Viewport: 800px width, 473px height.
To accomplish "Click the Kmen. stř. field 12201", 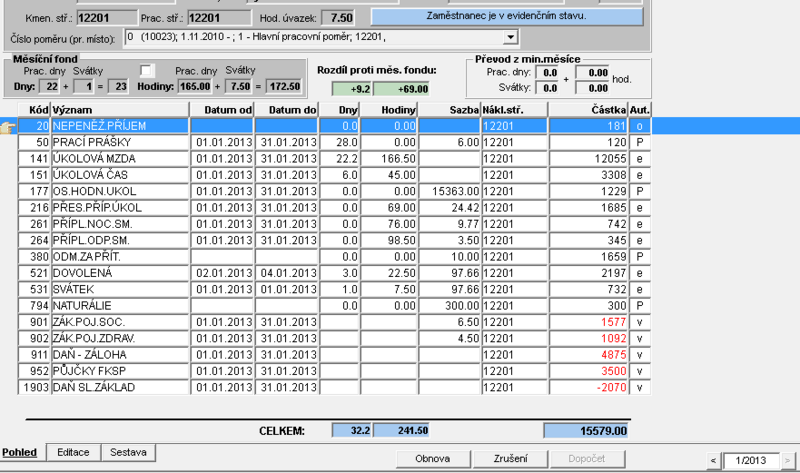I will (107, 18).
